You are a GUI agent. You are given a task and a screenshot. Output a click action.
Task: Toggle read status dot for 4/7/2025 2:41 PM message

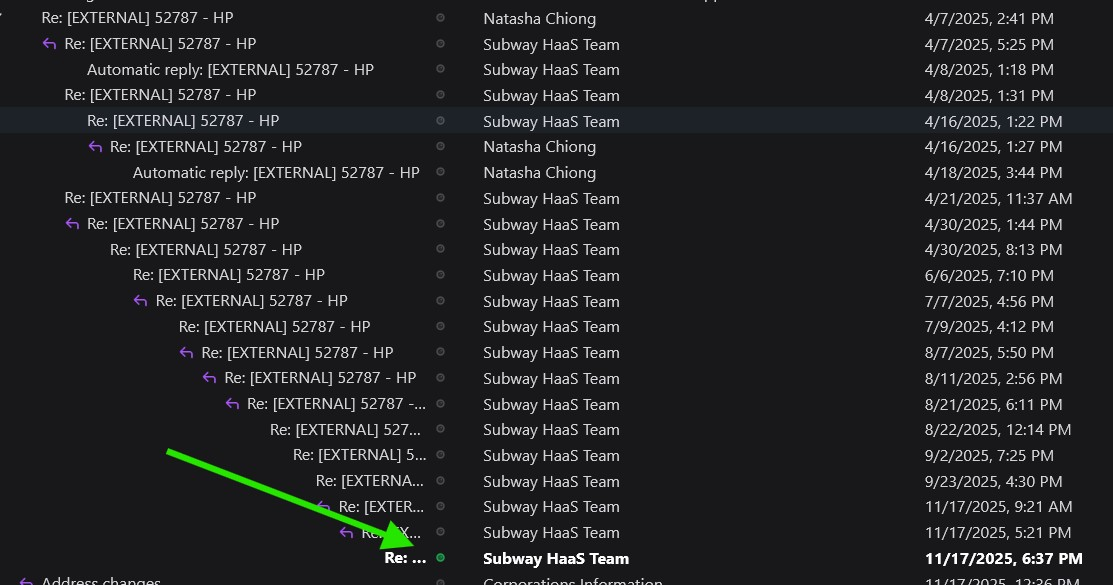(x=440, y=18)
